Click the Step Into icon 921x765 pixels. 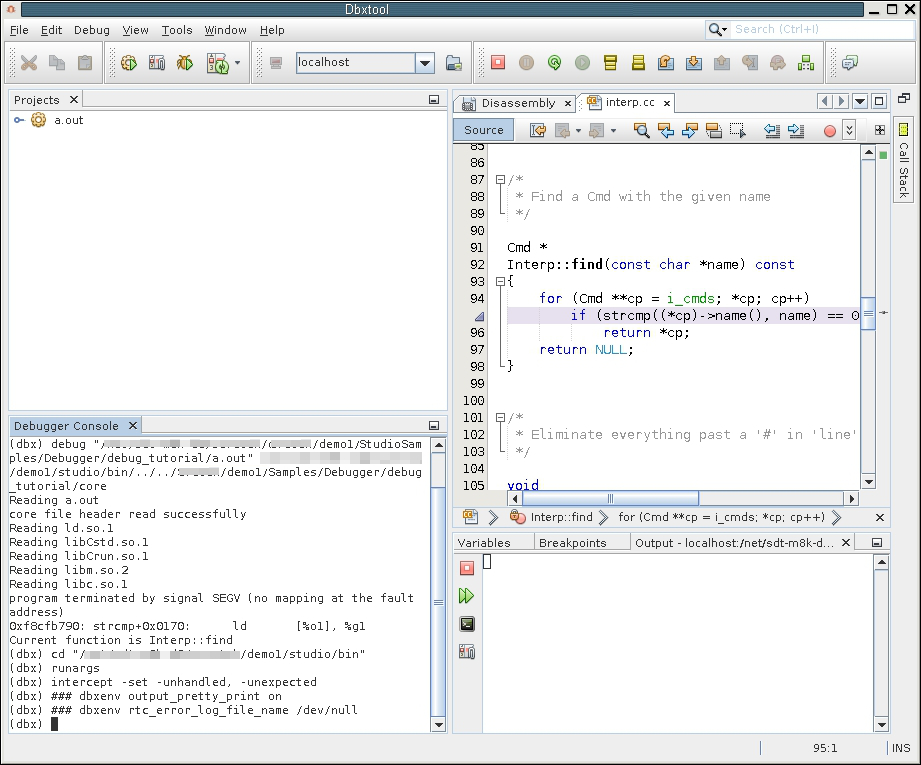click(x=694, y=62)
